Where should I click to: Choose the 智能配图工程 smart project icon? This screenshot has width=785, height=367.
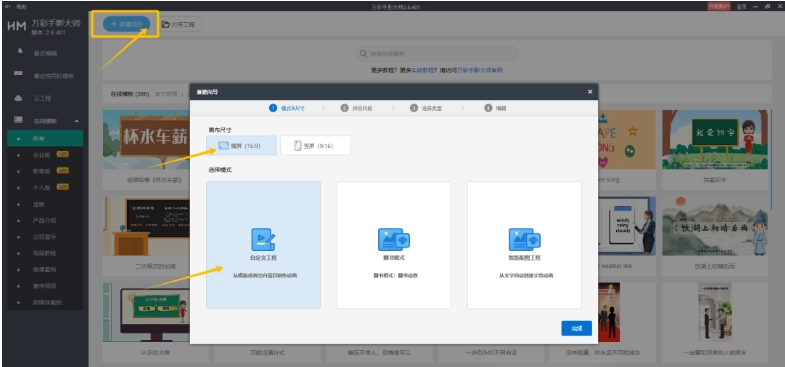[524, 239]
